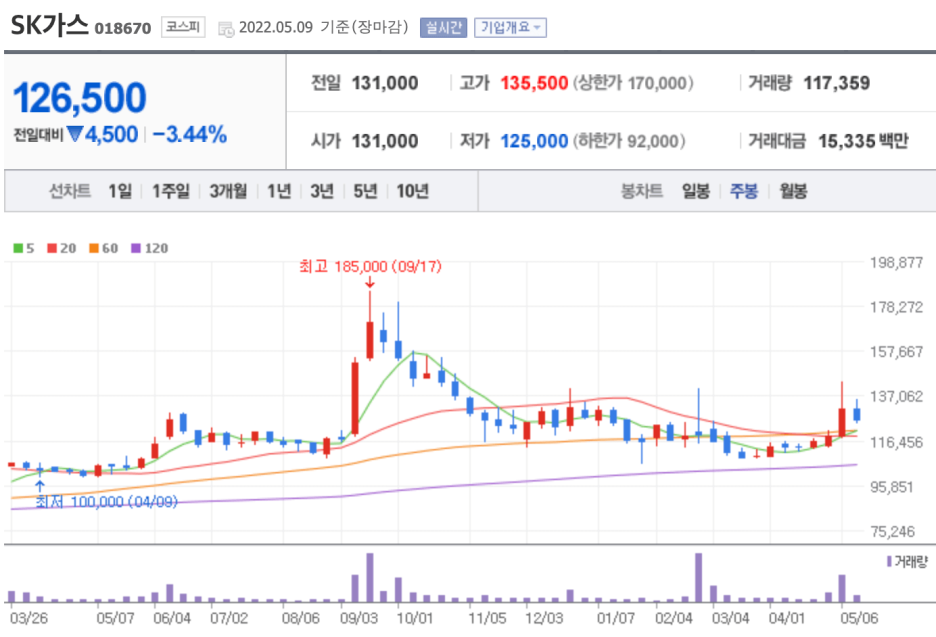Click the down triangle next to 4,500
This screenshot has width=936, height=637.
[75, 134]
